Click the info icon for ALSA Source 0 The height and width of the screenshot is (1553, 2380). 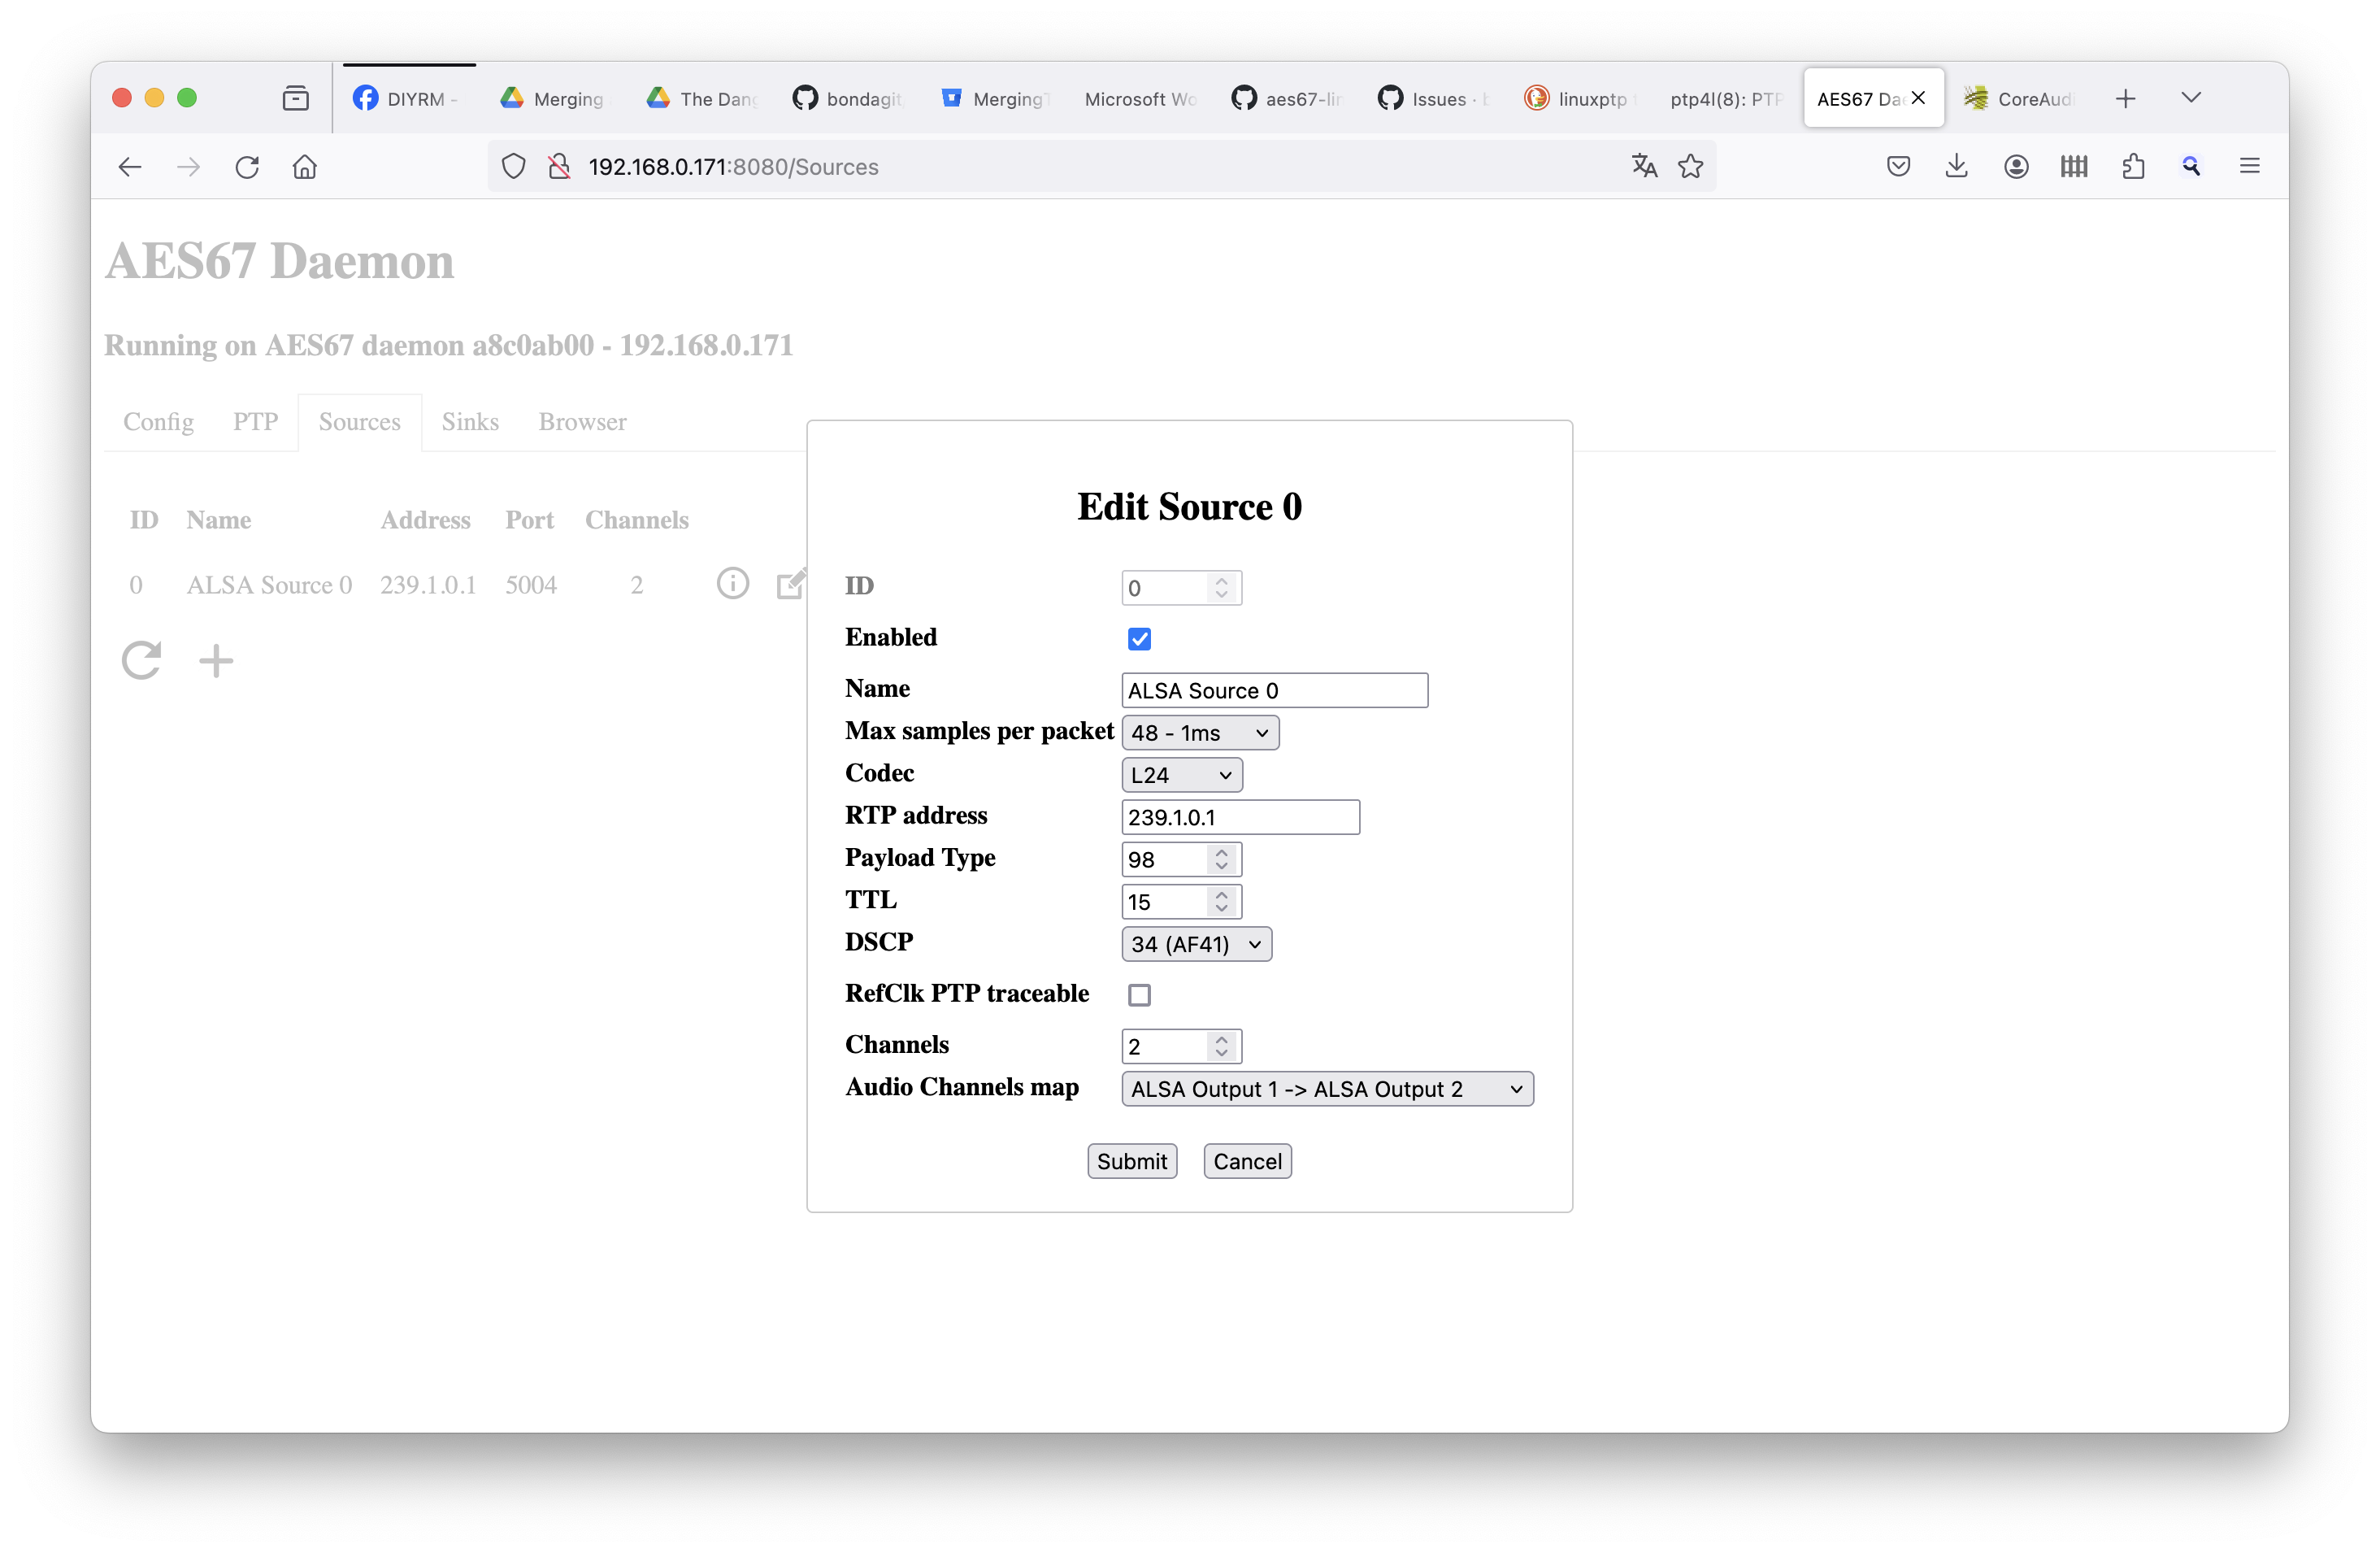pos(732,583)
